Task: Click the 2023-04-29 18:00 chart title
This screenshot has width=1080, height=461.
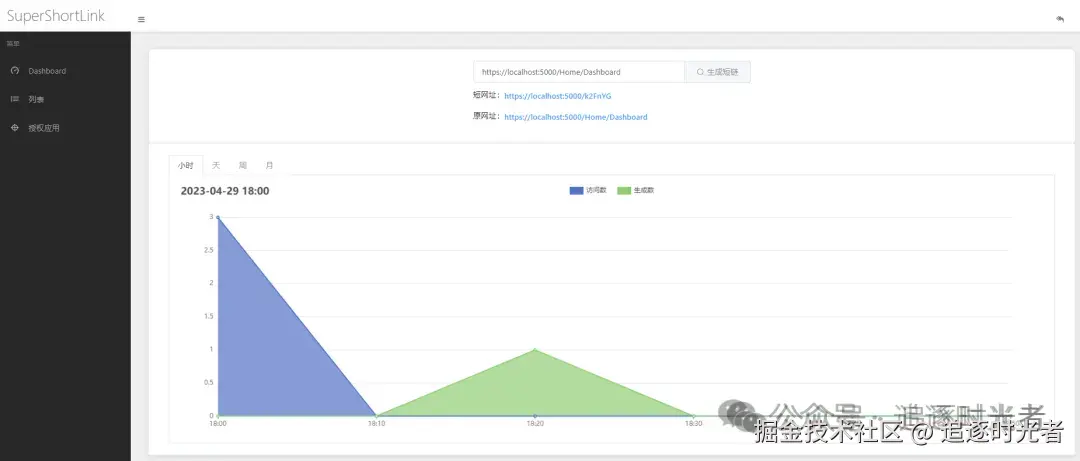Action: coord(225,191)
